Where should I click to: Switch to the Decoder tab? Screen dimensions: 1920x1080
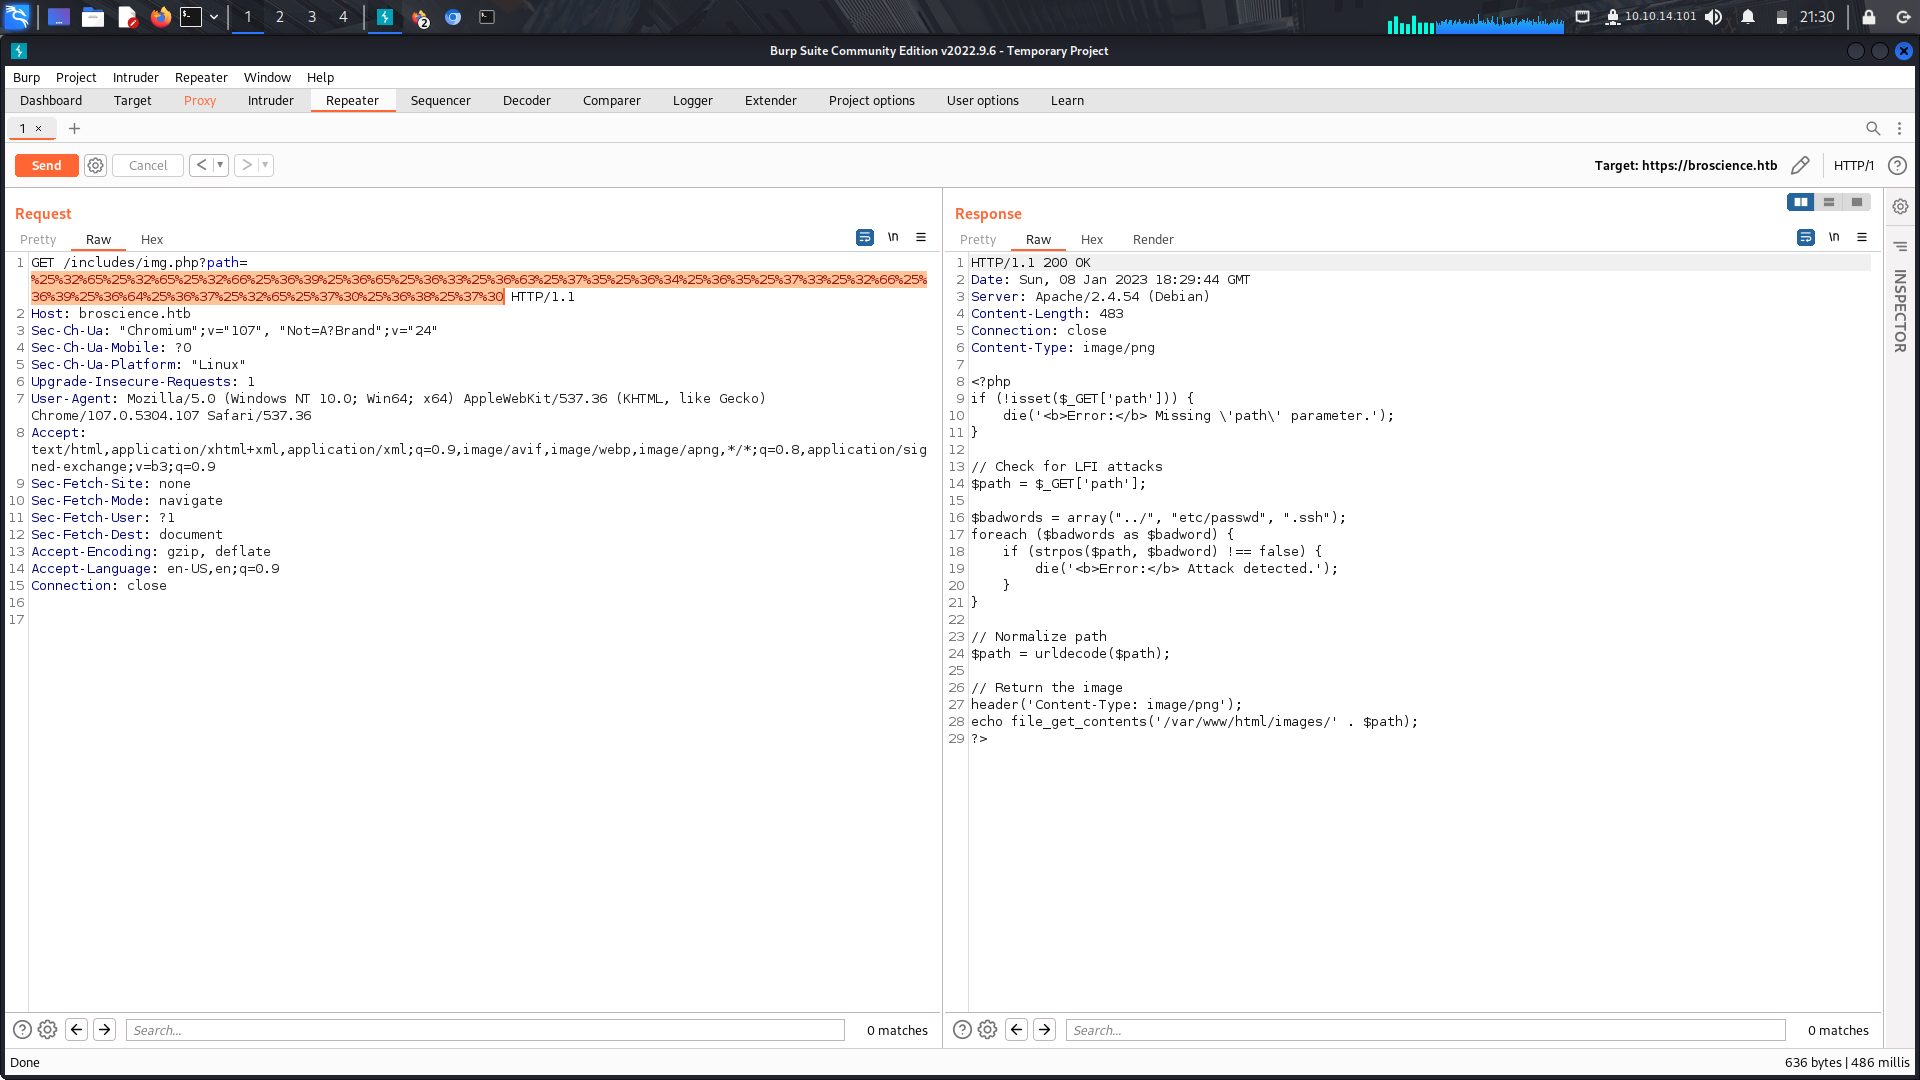[x=526, y=100]
